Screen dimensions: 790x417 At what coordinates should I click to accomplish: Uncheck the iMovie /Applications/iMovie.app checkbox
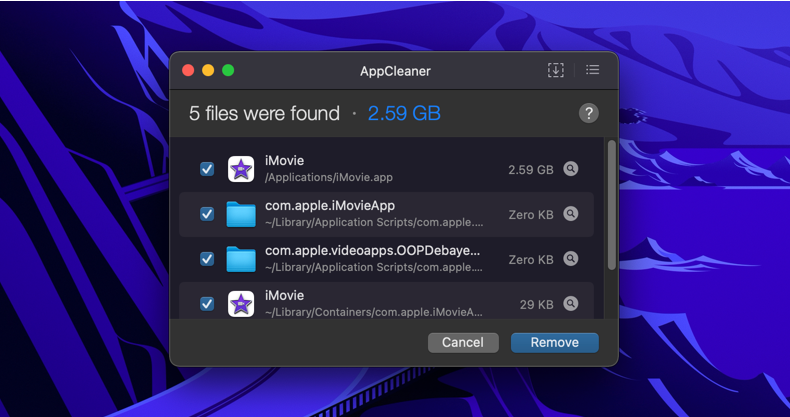tap(207, 169)
